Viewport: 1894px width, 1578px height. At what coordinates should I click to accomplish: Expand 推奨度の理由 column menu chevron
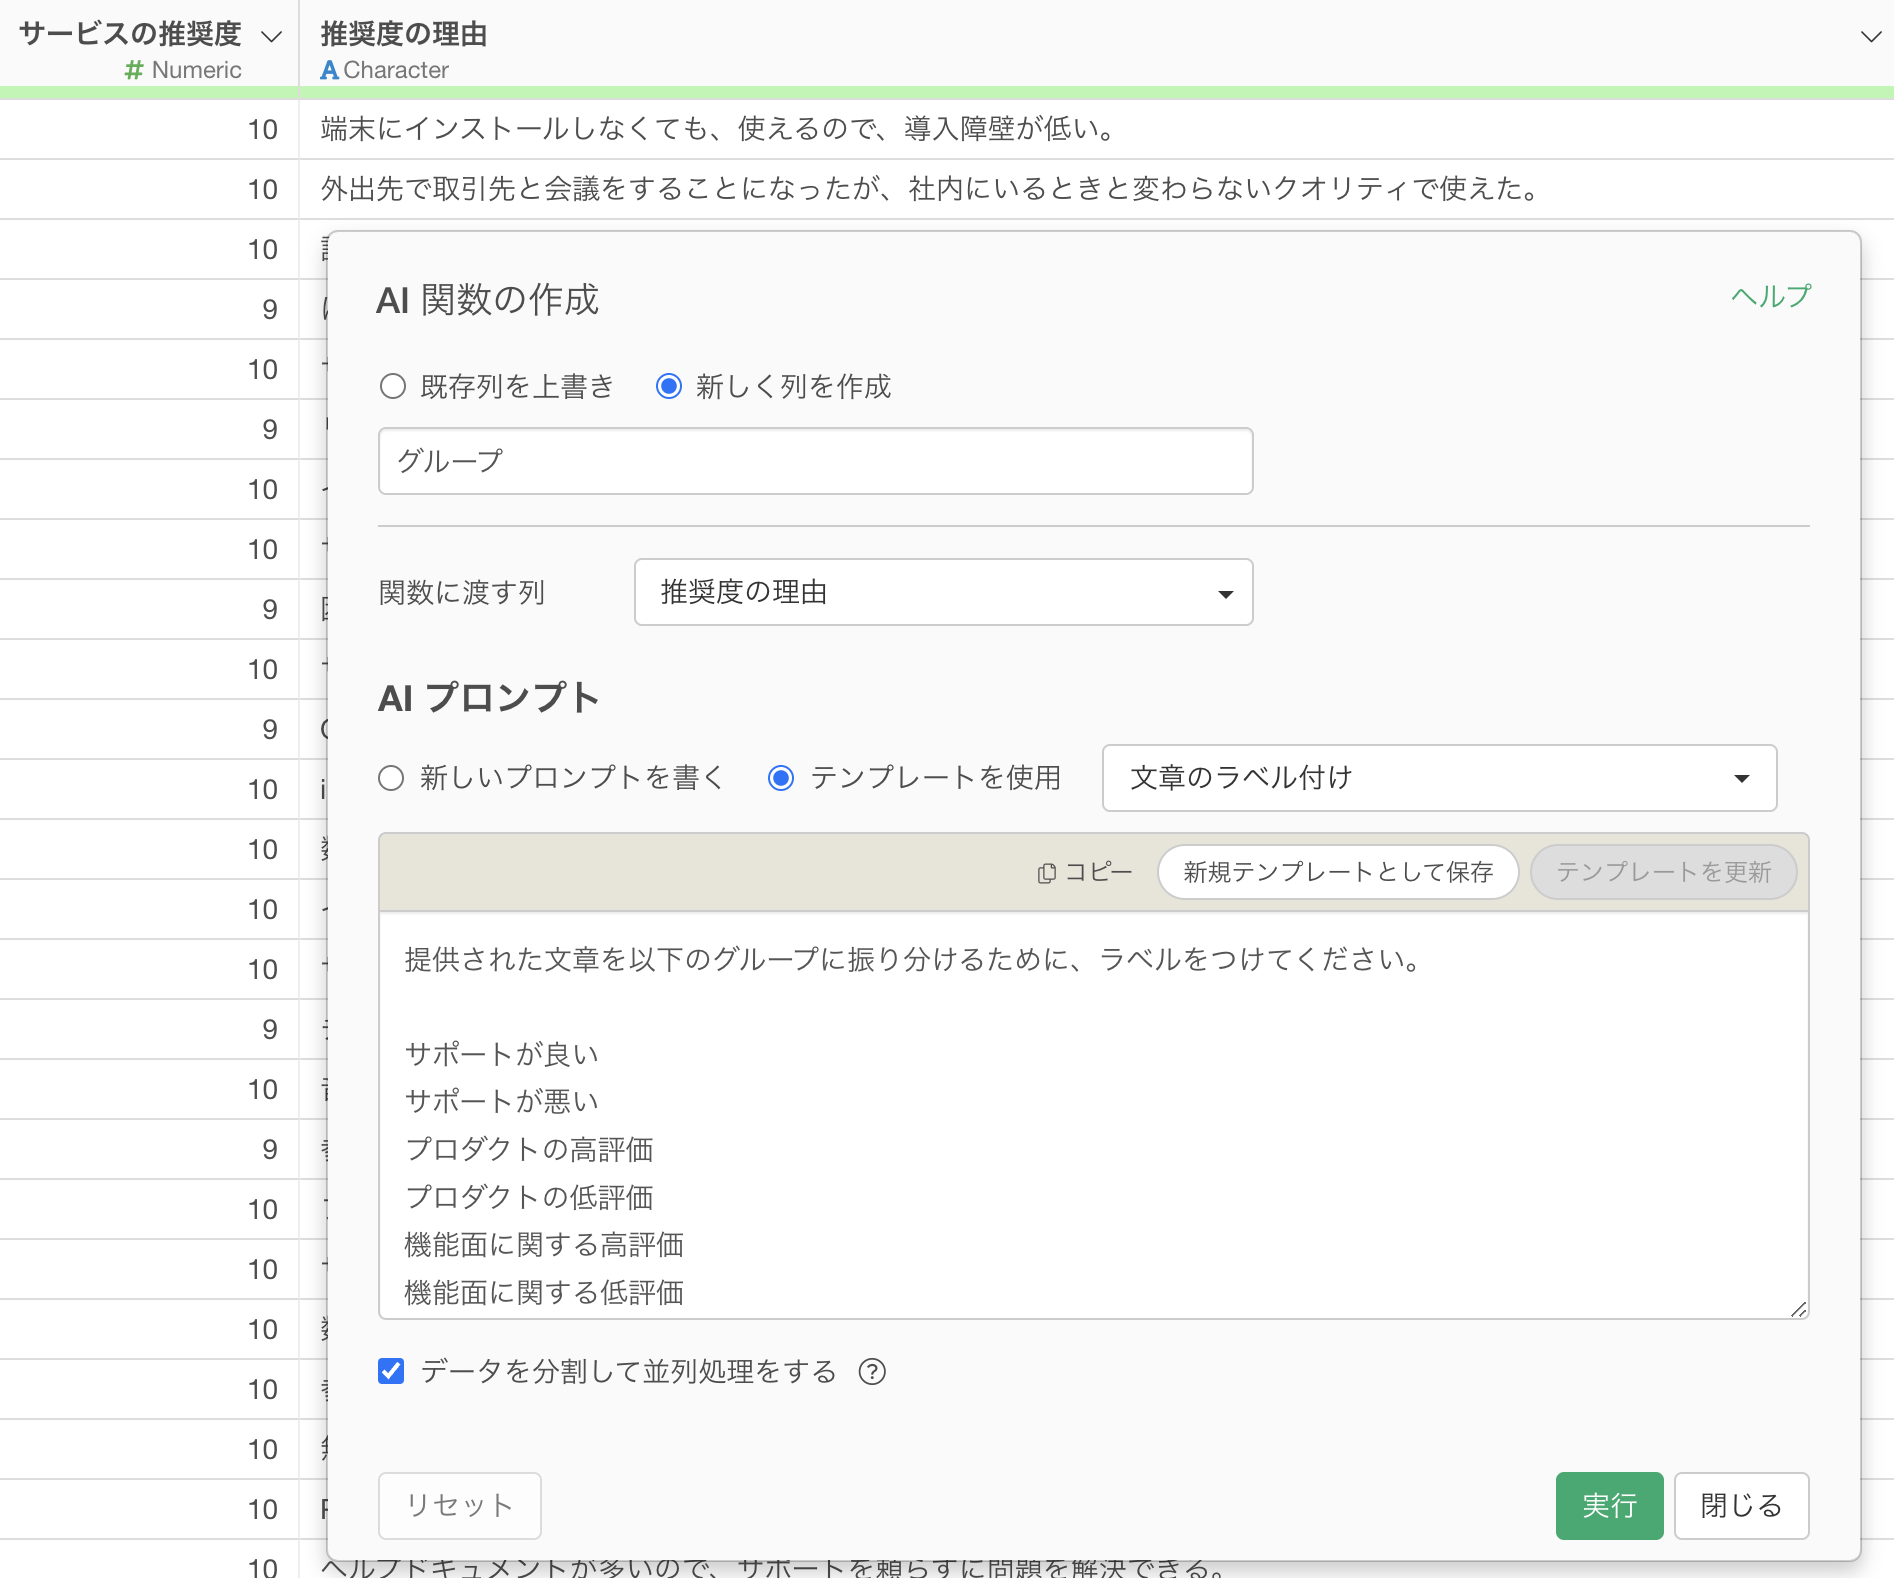pyautogui.click(x=1870, y=37)
